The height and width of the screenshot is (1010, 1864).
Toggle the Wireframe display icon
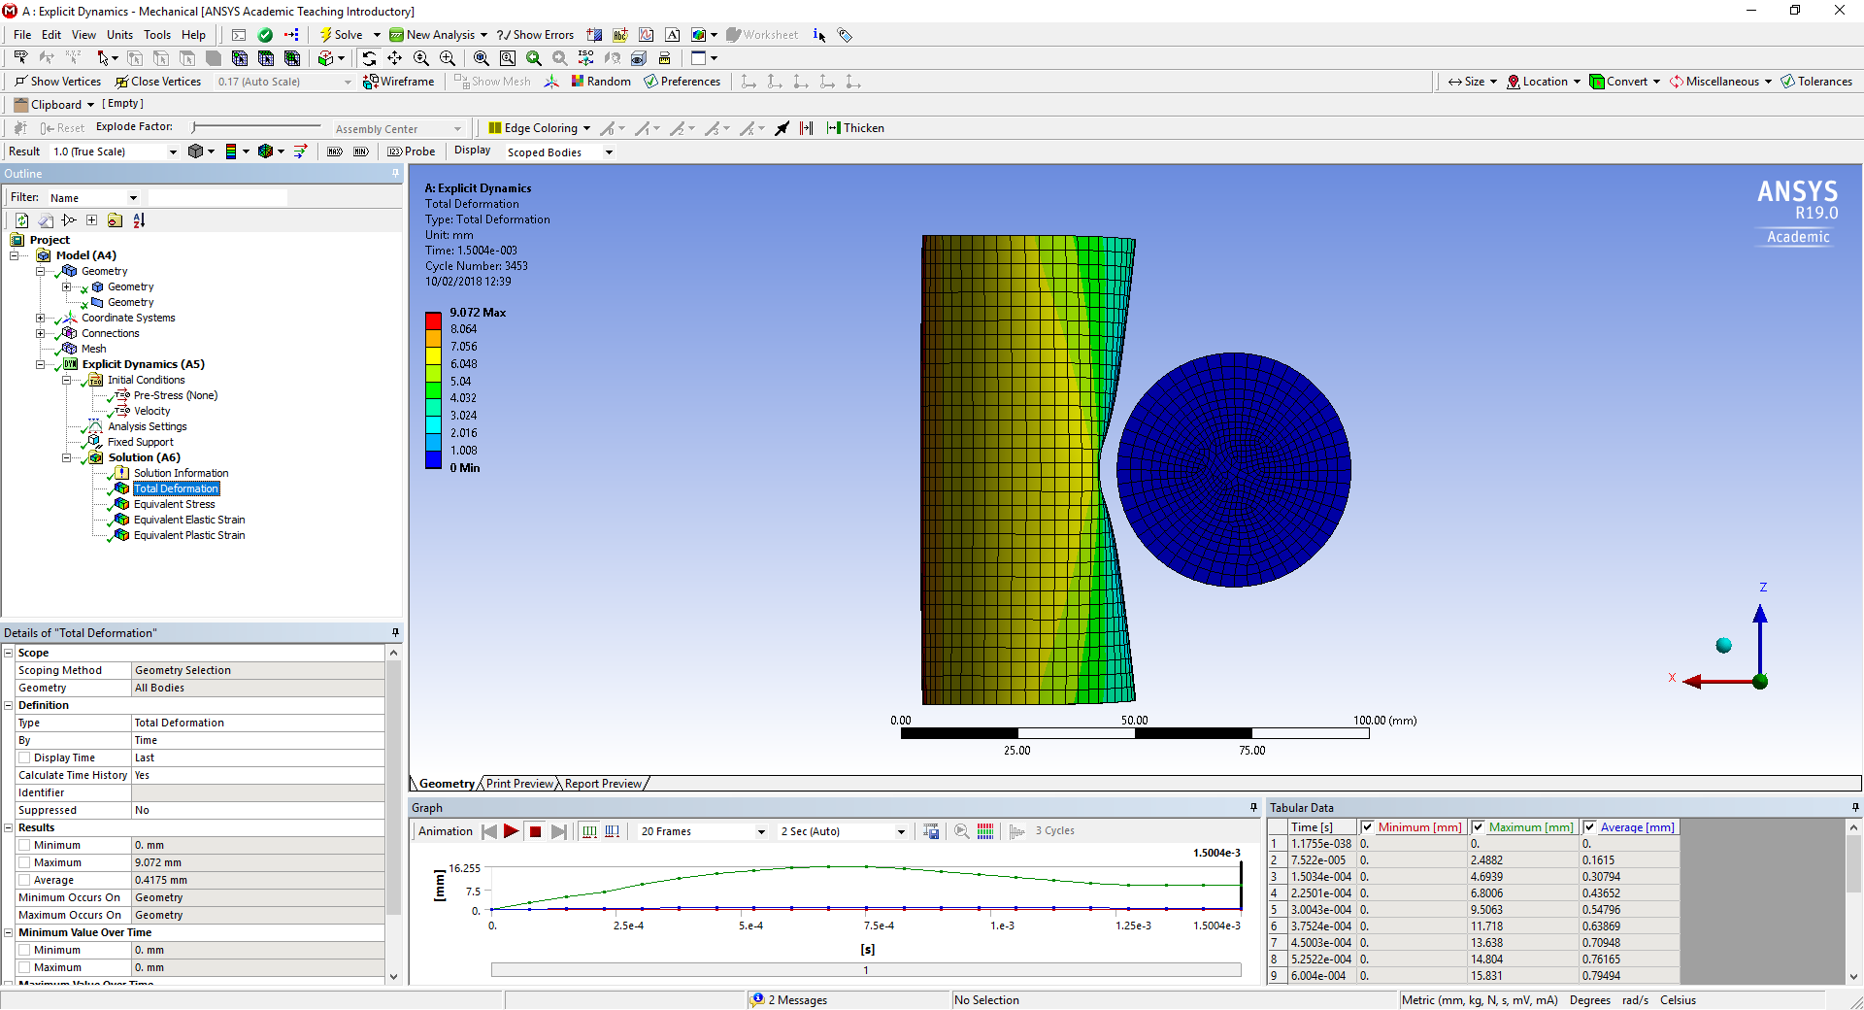tap(370, 82)
